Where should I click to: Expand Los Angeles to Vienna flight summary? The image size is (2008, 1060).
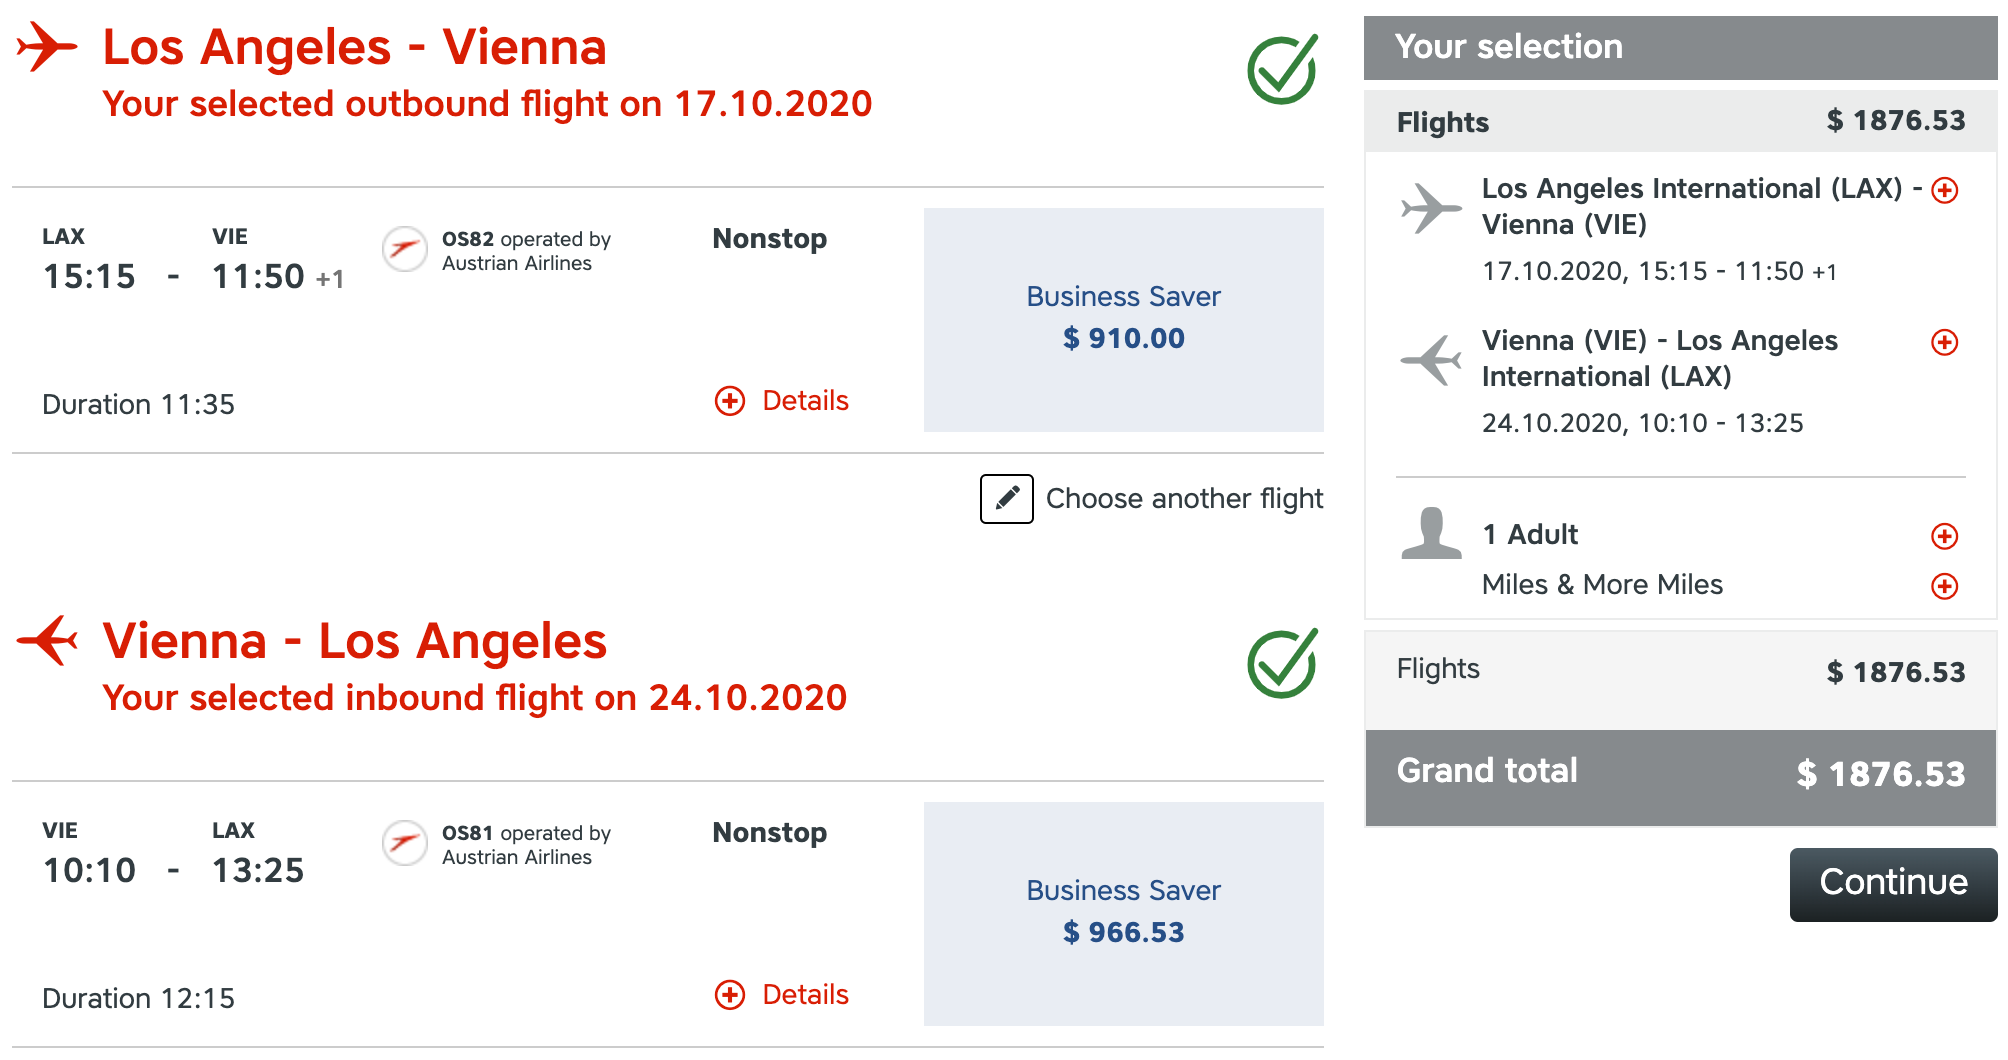[x=1944, y=190]
